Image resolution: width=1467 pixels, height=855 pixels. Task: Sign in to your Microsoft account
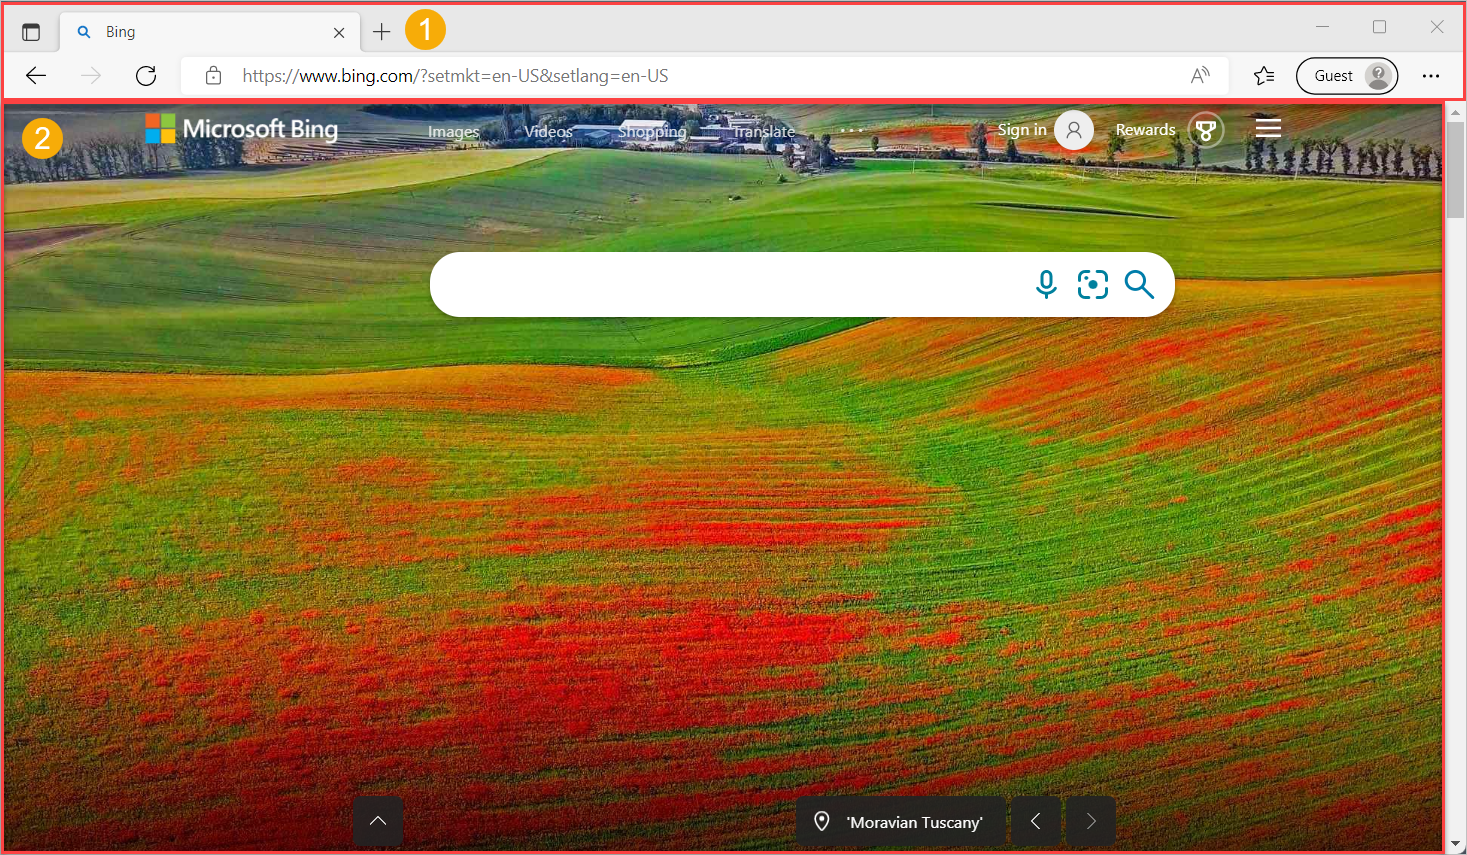pos(1022,129)
